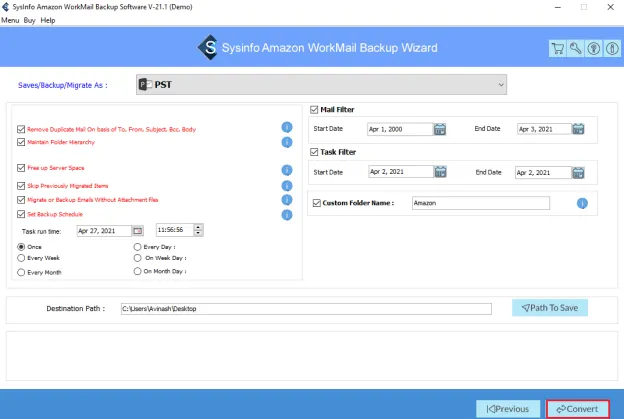624x419 pixels.
Task: Click info icon beside Remove Duplicate Mail
Action: tap(287, 128)
